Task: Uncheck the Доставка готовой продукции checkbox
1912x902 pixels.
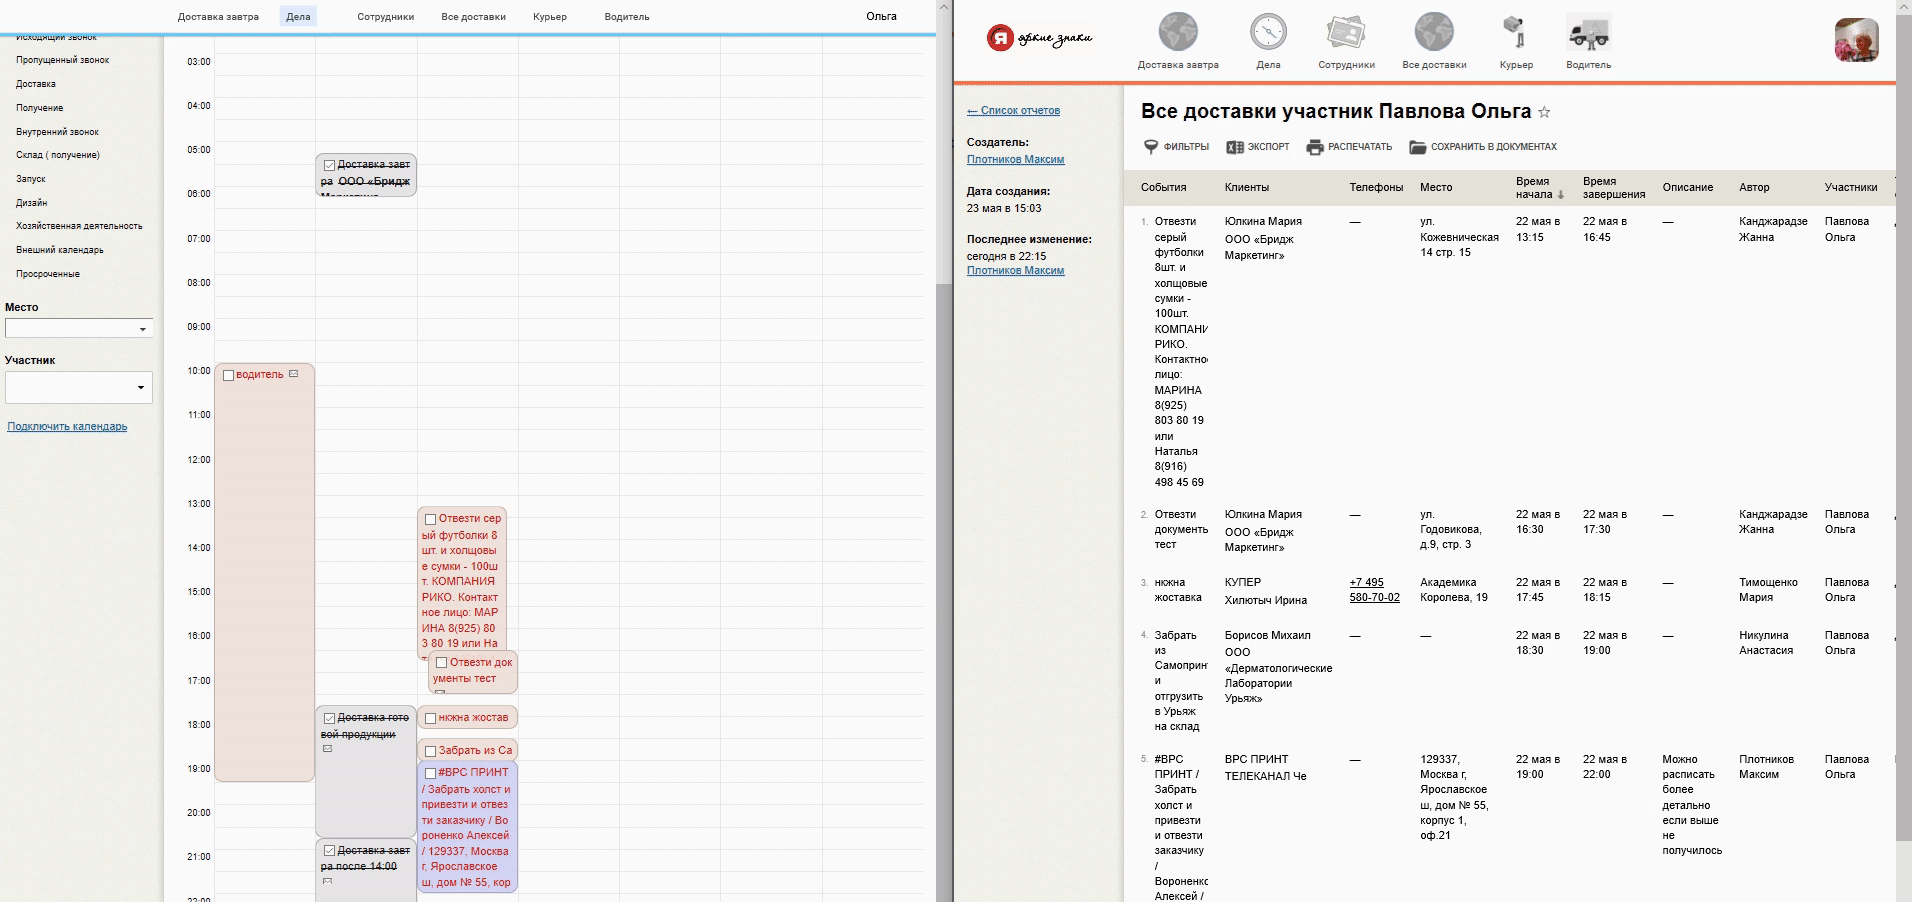Action: (x=329, y=718)
